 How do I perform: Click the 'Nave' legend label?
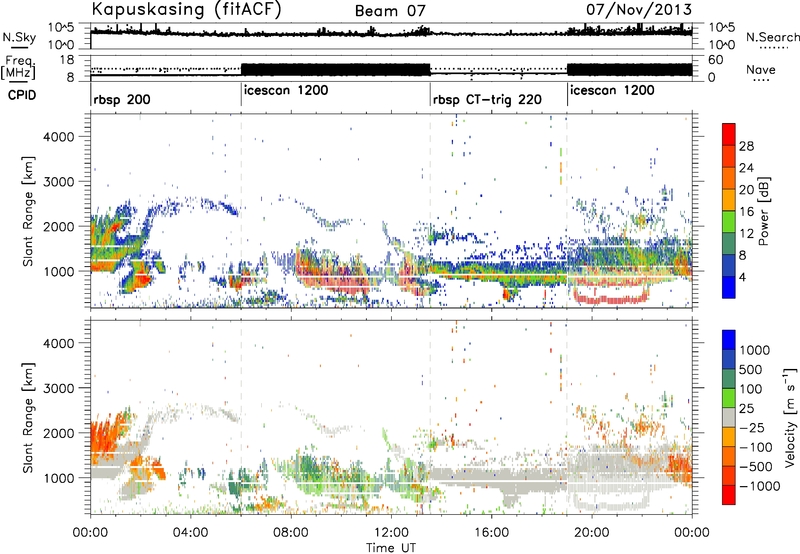point(761,69)
